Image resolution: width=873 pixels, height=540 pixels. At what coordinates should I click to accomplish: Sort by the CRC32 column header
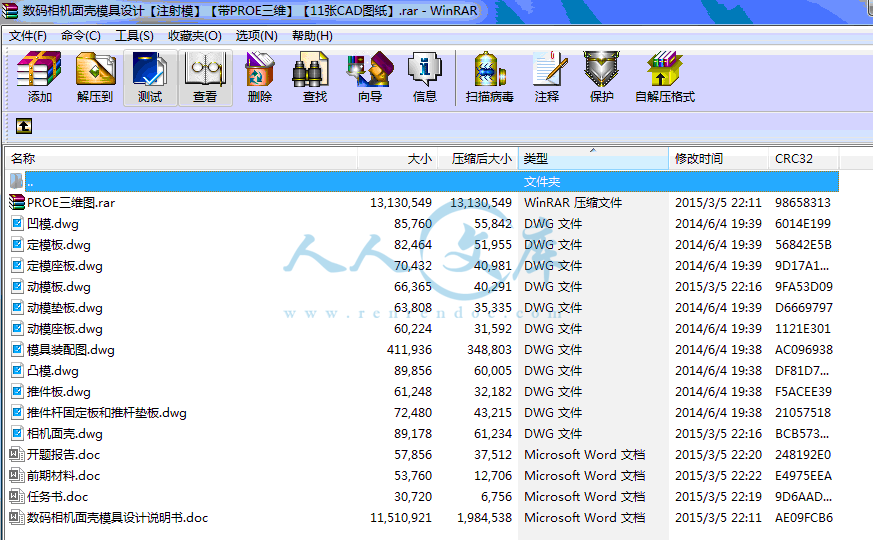tap(803, 159)
